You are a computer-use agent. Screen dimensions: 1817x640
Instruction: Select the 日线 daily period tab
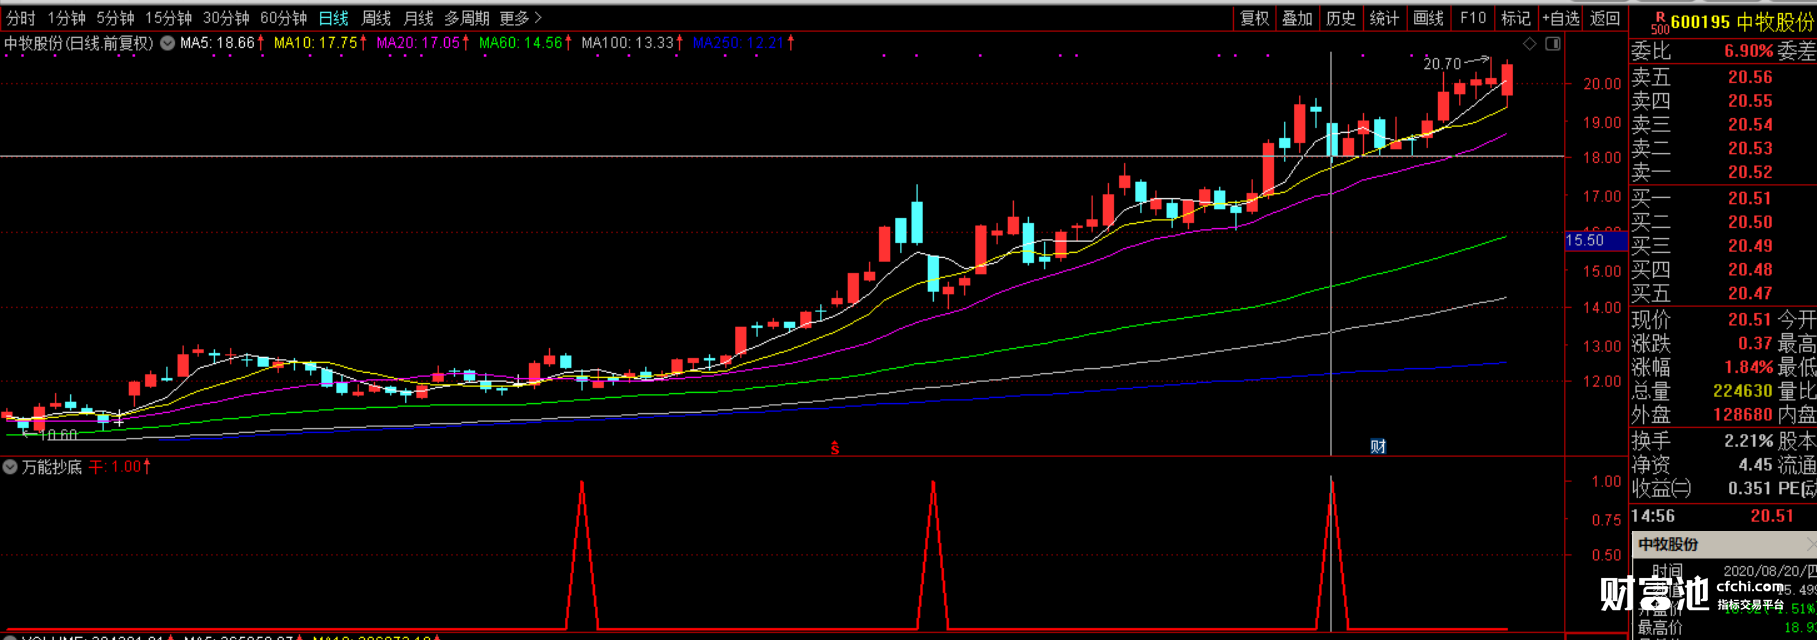(x=334, y=18)
